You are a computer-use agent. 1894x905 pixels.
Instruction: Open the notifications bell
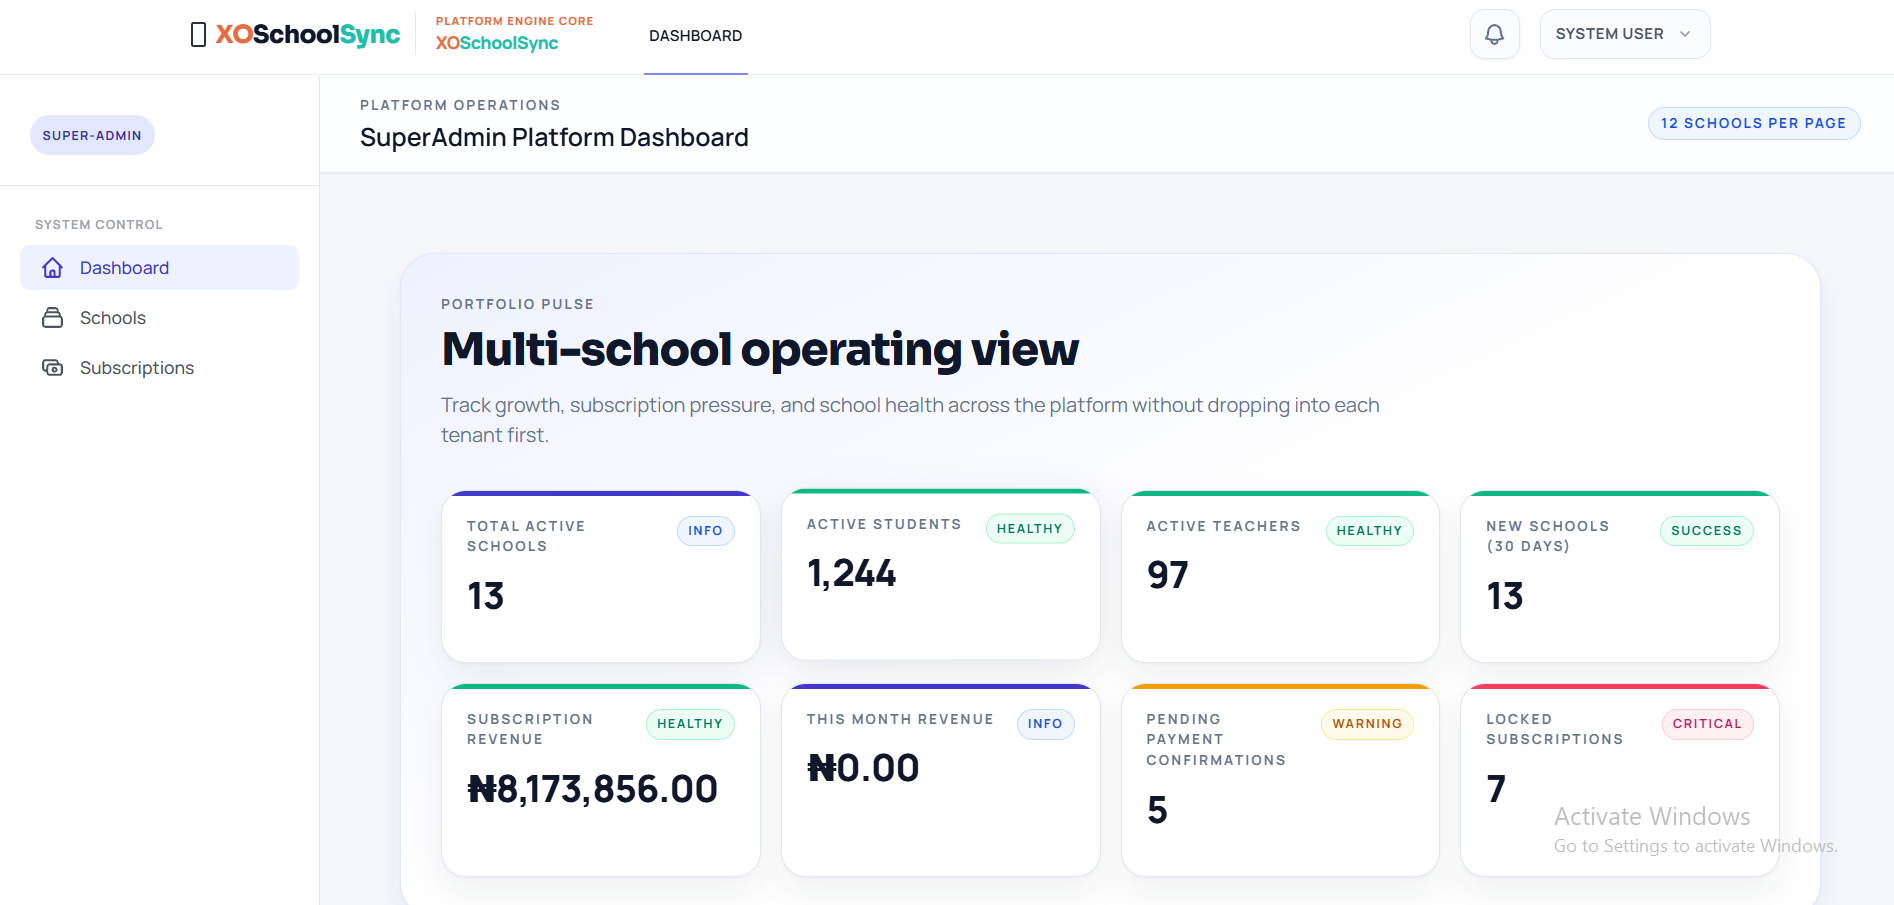coord(1494,35)
